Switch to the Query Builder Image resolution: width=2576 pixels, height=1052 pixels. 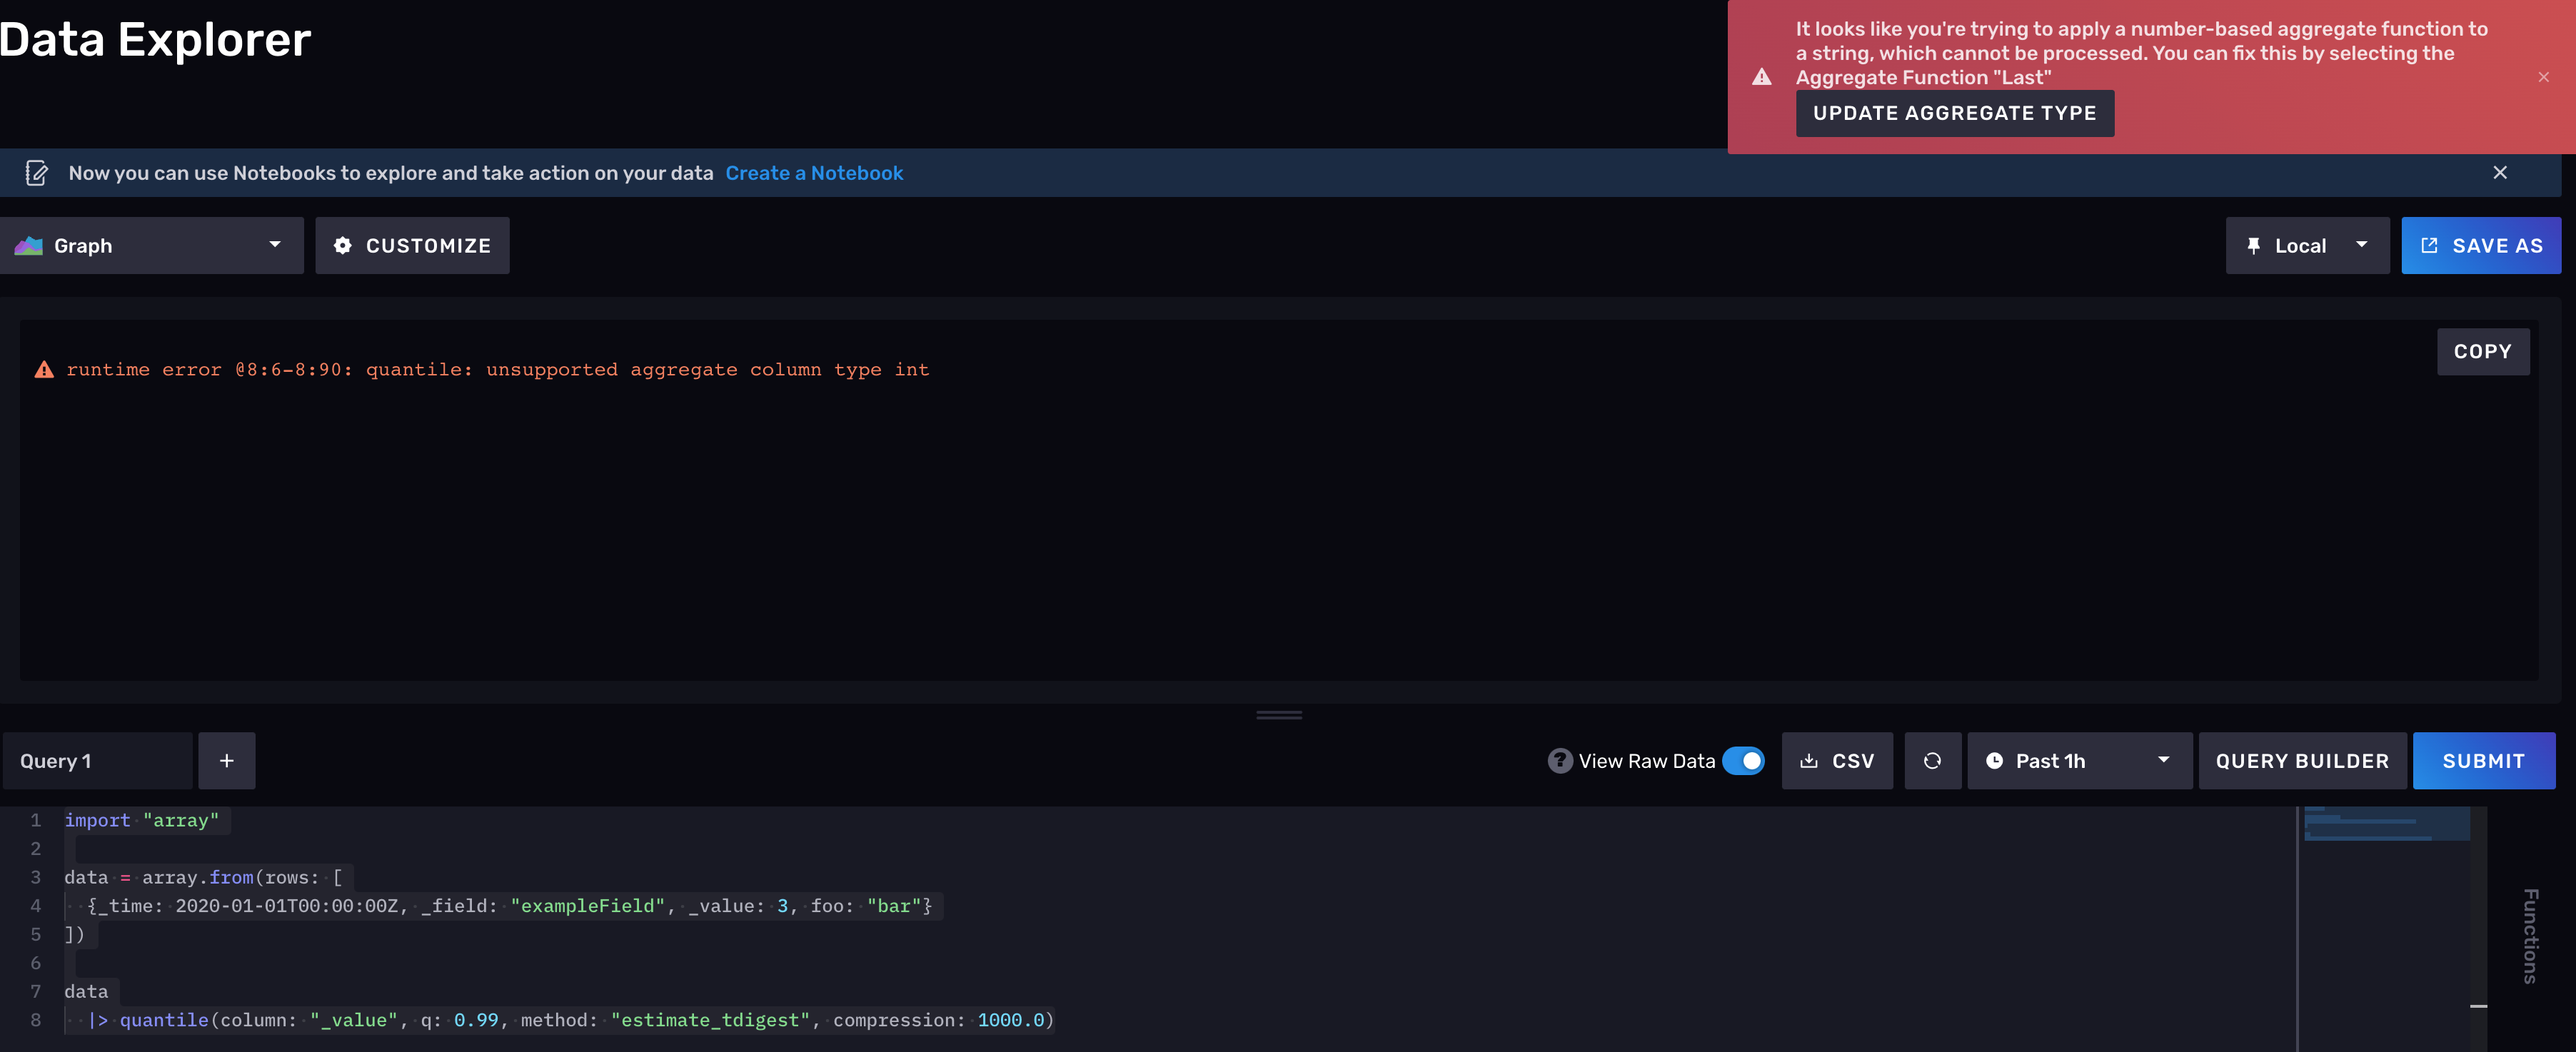coord(2302,761)
